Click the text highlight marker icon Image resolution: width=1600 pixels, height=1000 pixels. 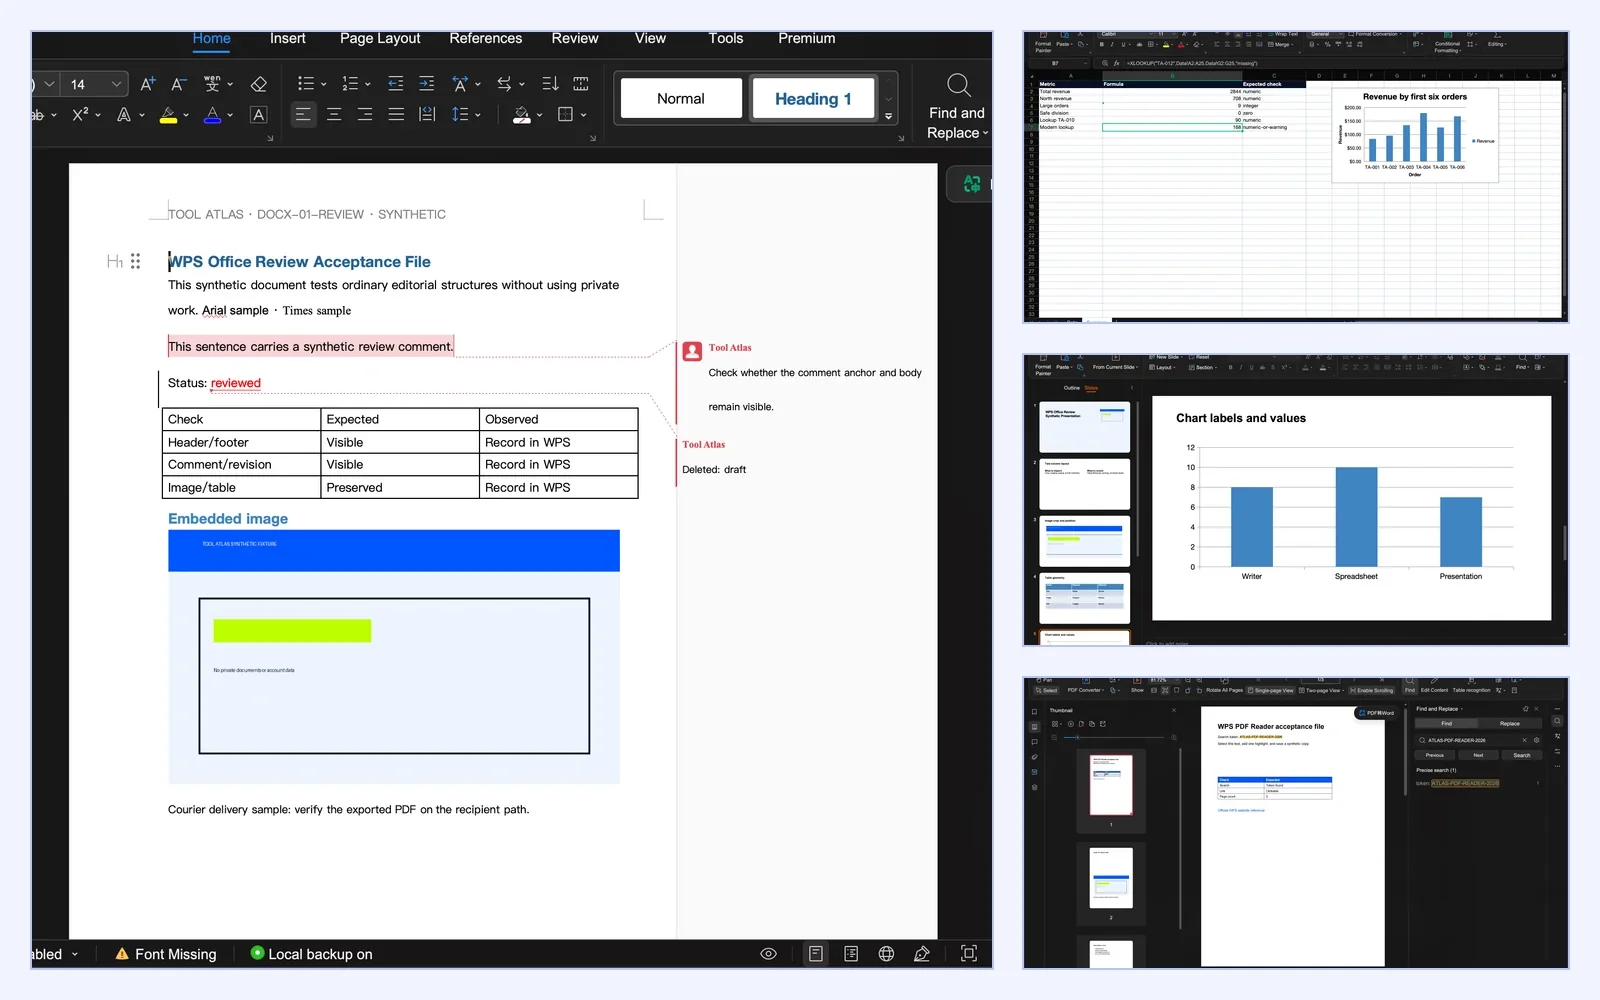[x=168, y=115]
